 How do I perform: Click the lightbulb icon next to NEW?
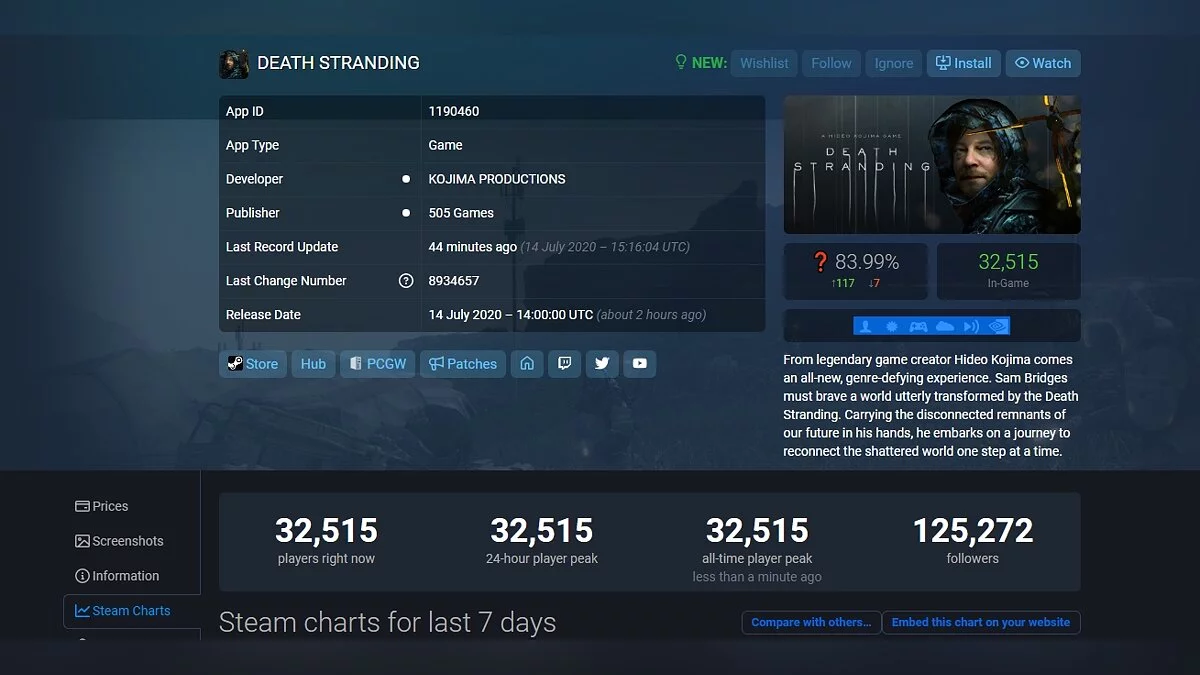[681, 63]
